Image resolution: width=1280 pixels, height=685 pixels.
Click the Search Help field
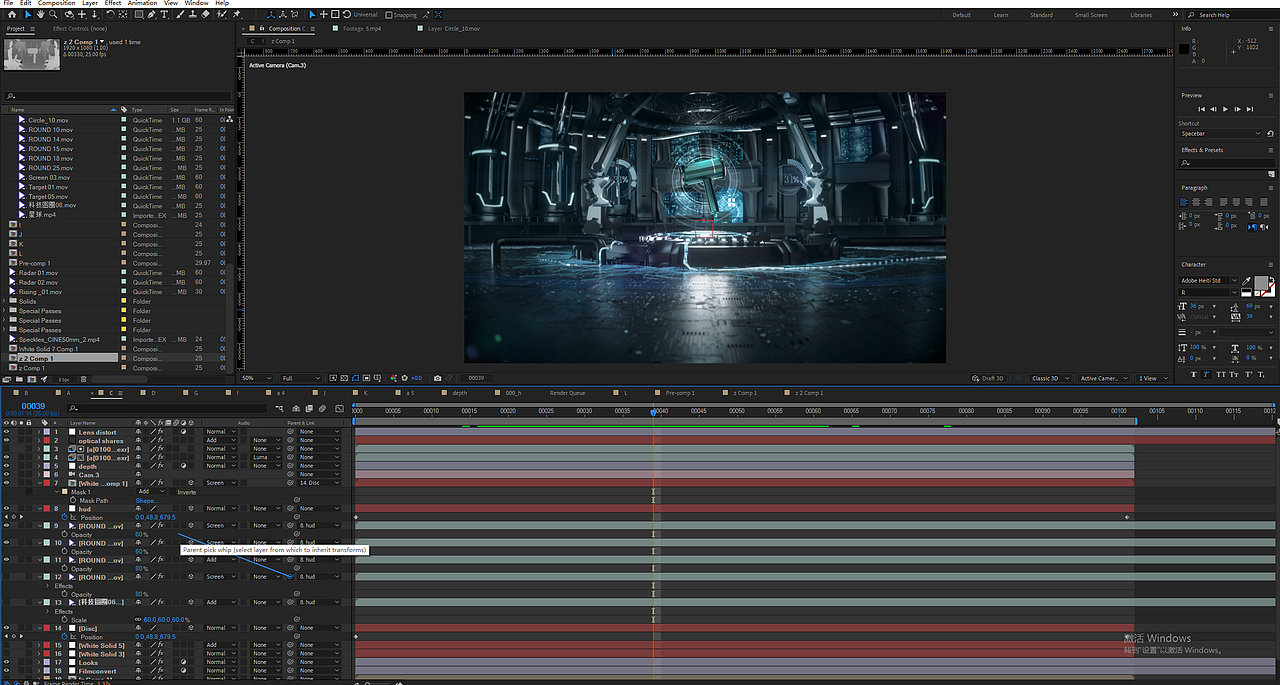click(1232, 15)
